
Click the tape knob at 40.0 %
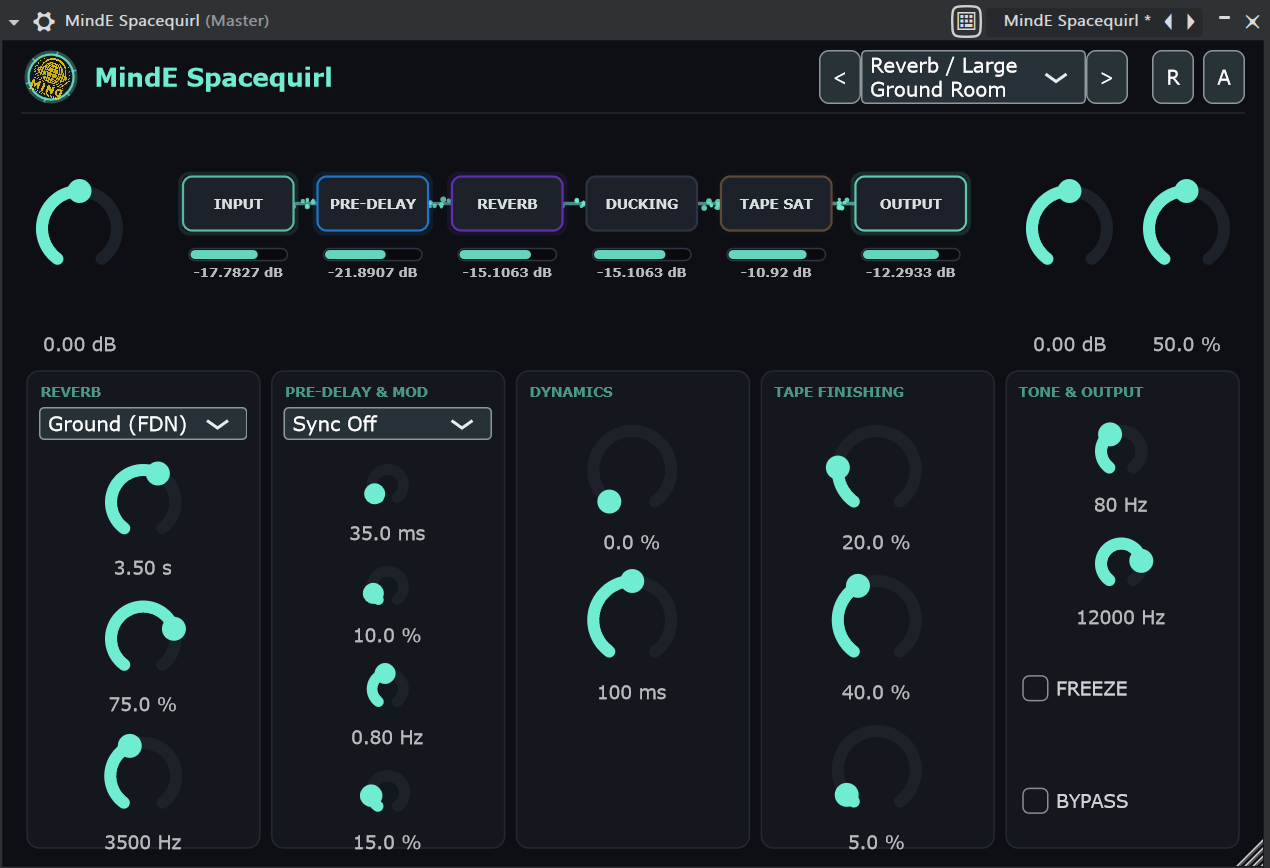pos(876,619)
